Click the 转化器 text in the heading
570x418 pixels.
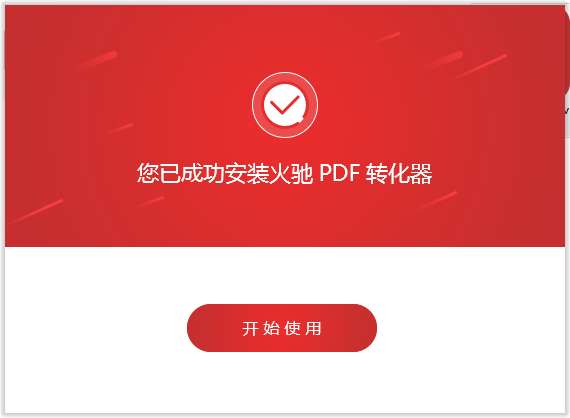[x=399, y=173]
